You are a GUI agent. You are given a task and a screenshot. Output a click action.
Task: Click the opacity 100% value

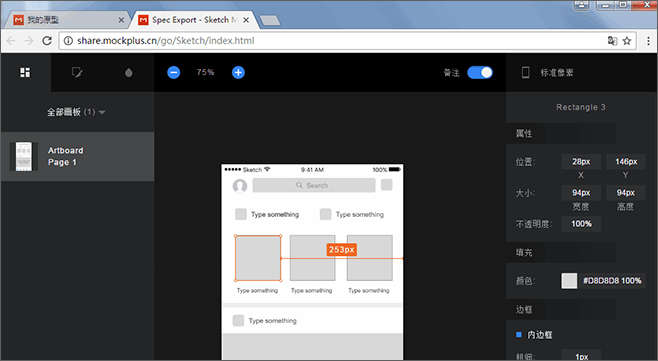[x=581, y=224]
